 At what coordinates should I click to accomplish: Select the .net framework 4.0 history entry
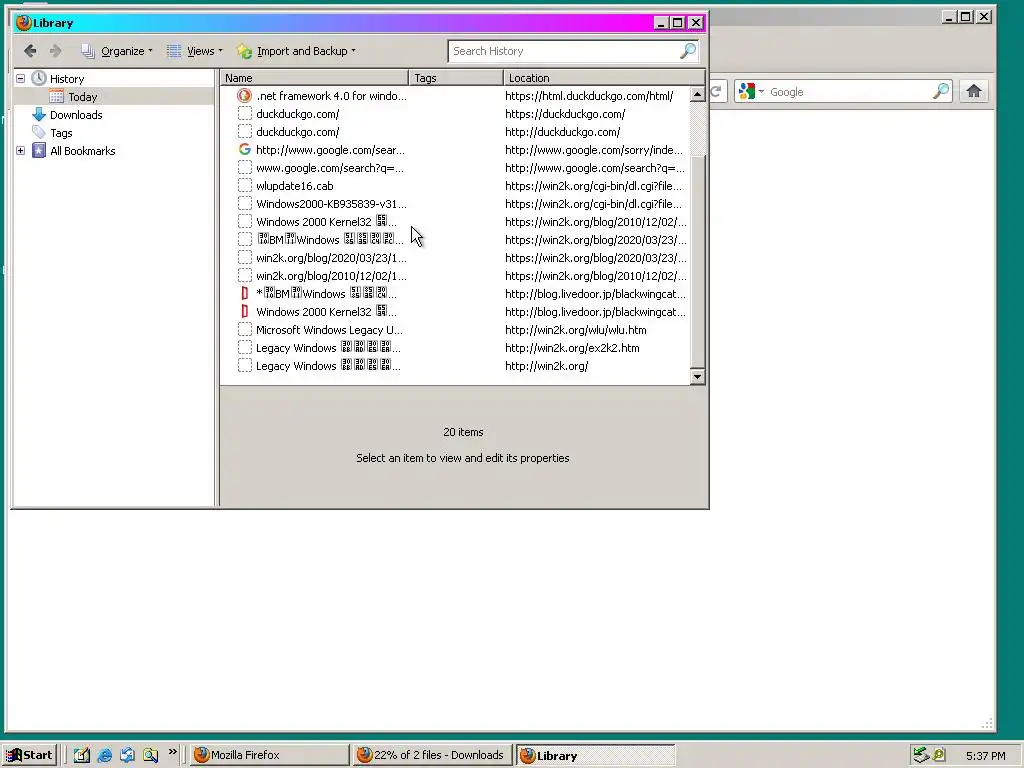(x=330, y=96)
